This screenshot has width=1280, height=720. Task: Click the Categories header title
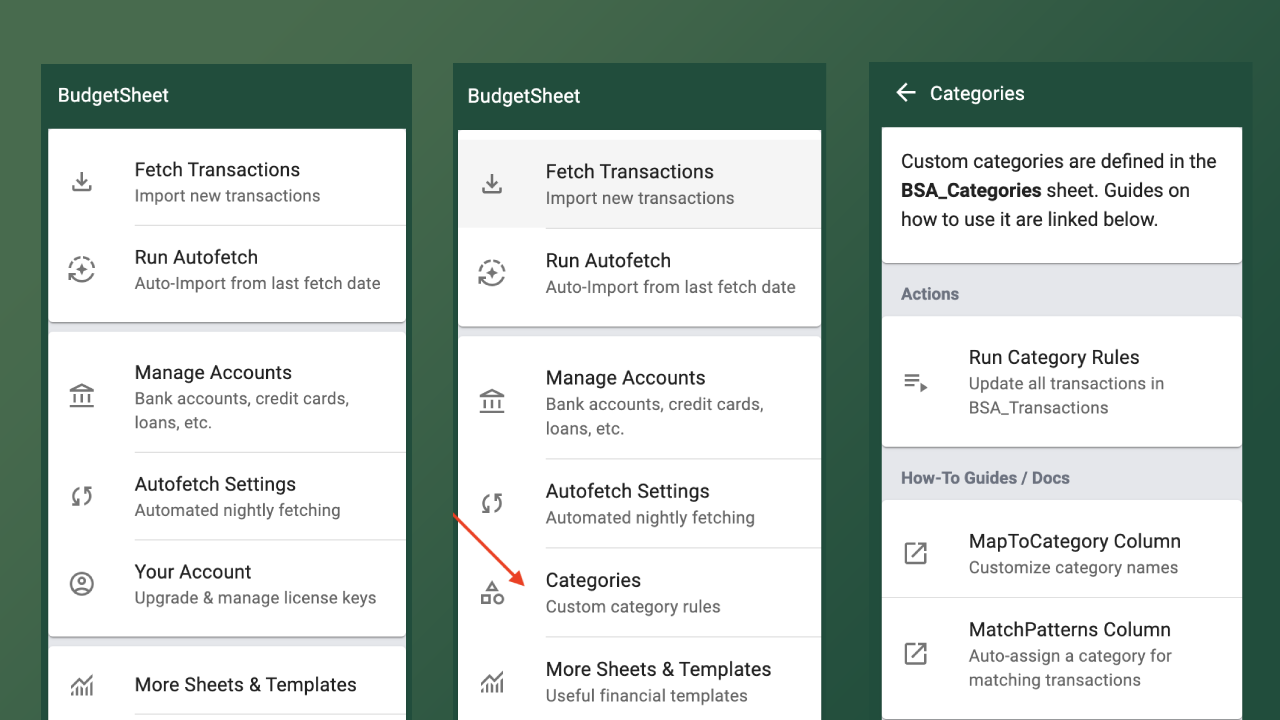pyautogui.click(x=977, y=94)
